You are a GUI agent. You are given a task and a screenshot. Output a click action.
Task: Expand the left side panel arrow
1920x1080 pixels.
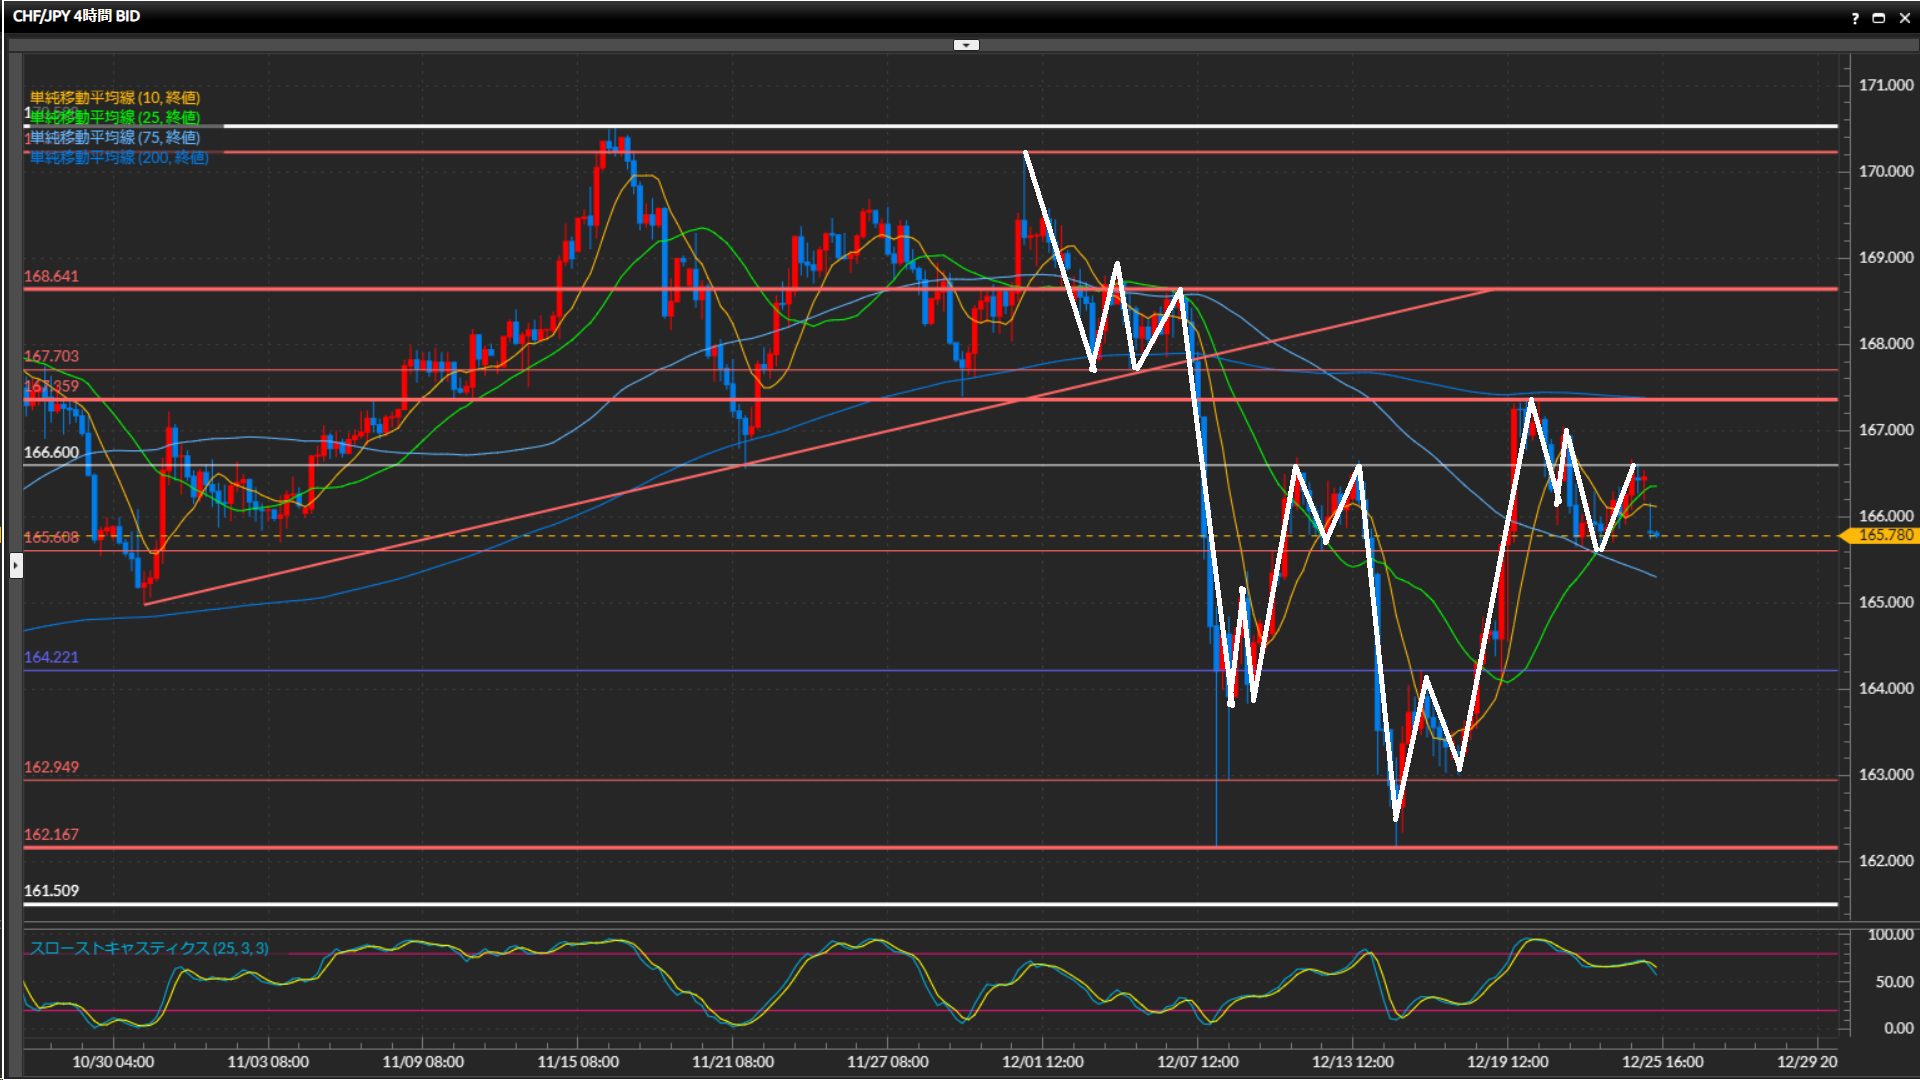click(x=16, y=567)
